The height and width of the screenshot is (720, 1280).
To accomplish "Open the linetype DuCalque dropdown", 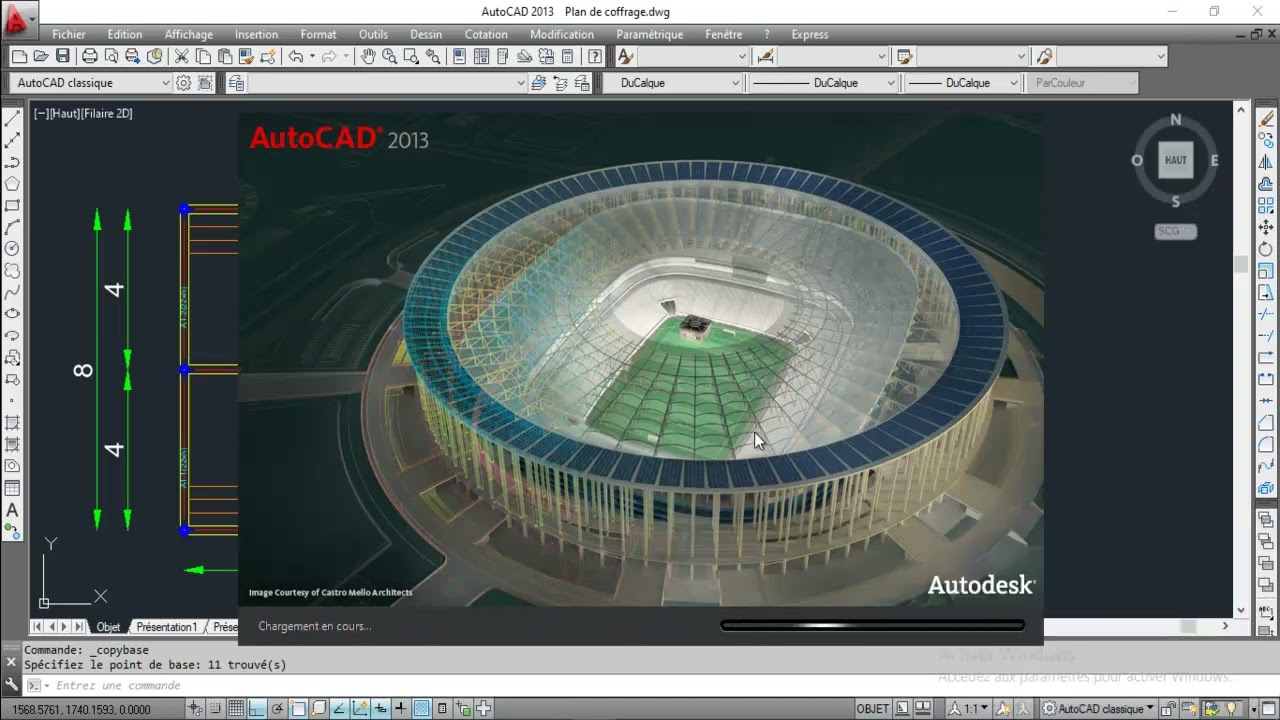I will [823, 83].
